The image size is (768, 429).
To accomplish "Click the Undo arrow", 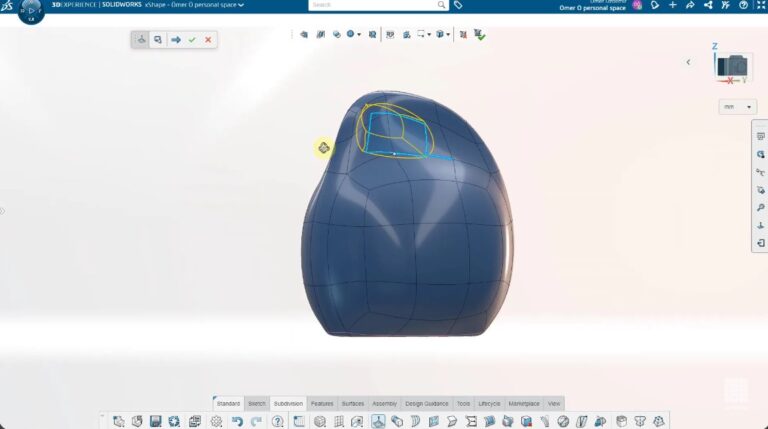I will 237,422.
